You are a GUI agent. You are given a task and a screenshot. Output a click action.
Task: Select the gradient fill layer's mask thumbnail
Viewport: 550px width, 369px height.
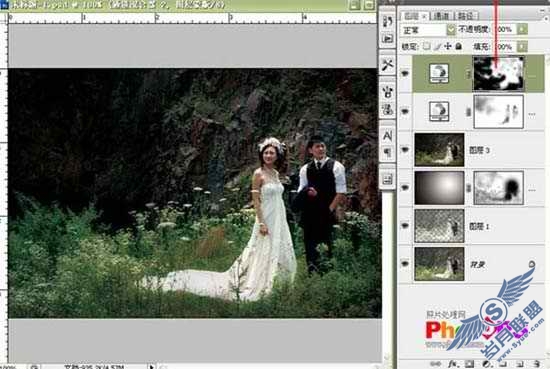coord(498,188)
